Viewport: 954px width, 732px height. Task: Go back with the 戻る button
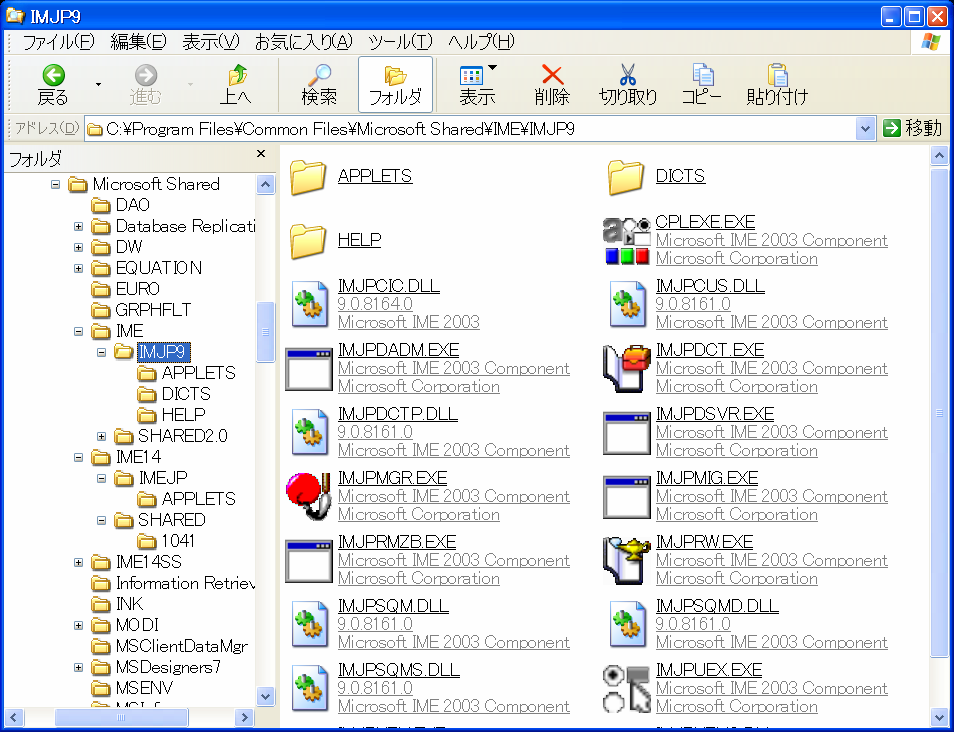pyautogui.click(x=54, y=85)
